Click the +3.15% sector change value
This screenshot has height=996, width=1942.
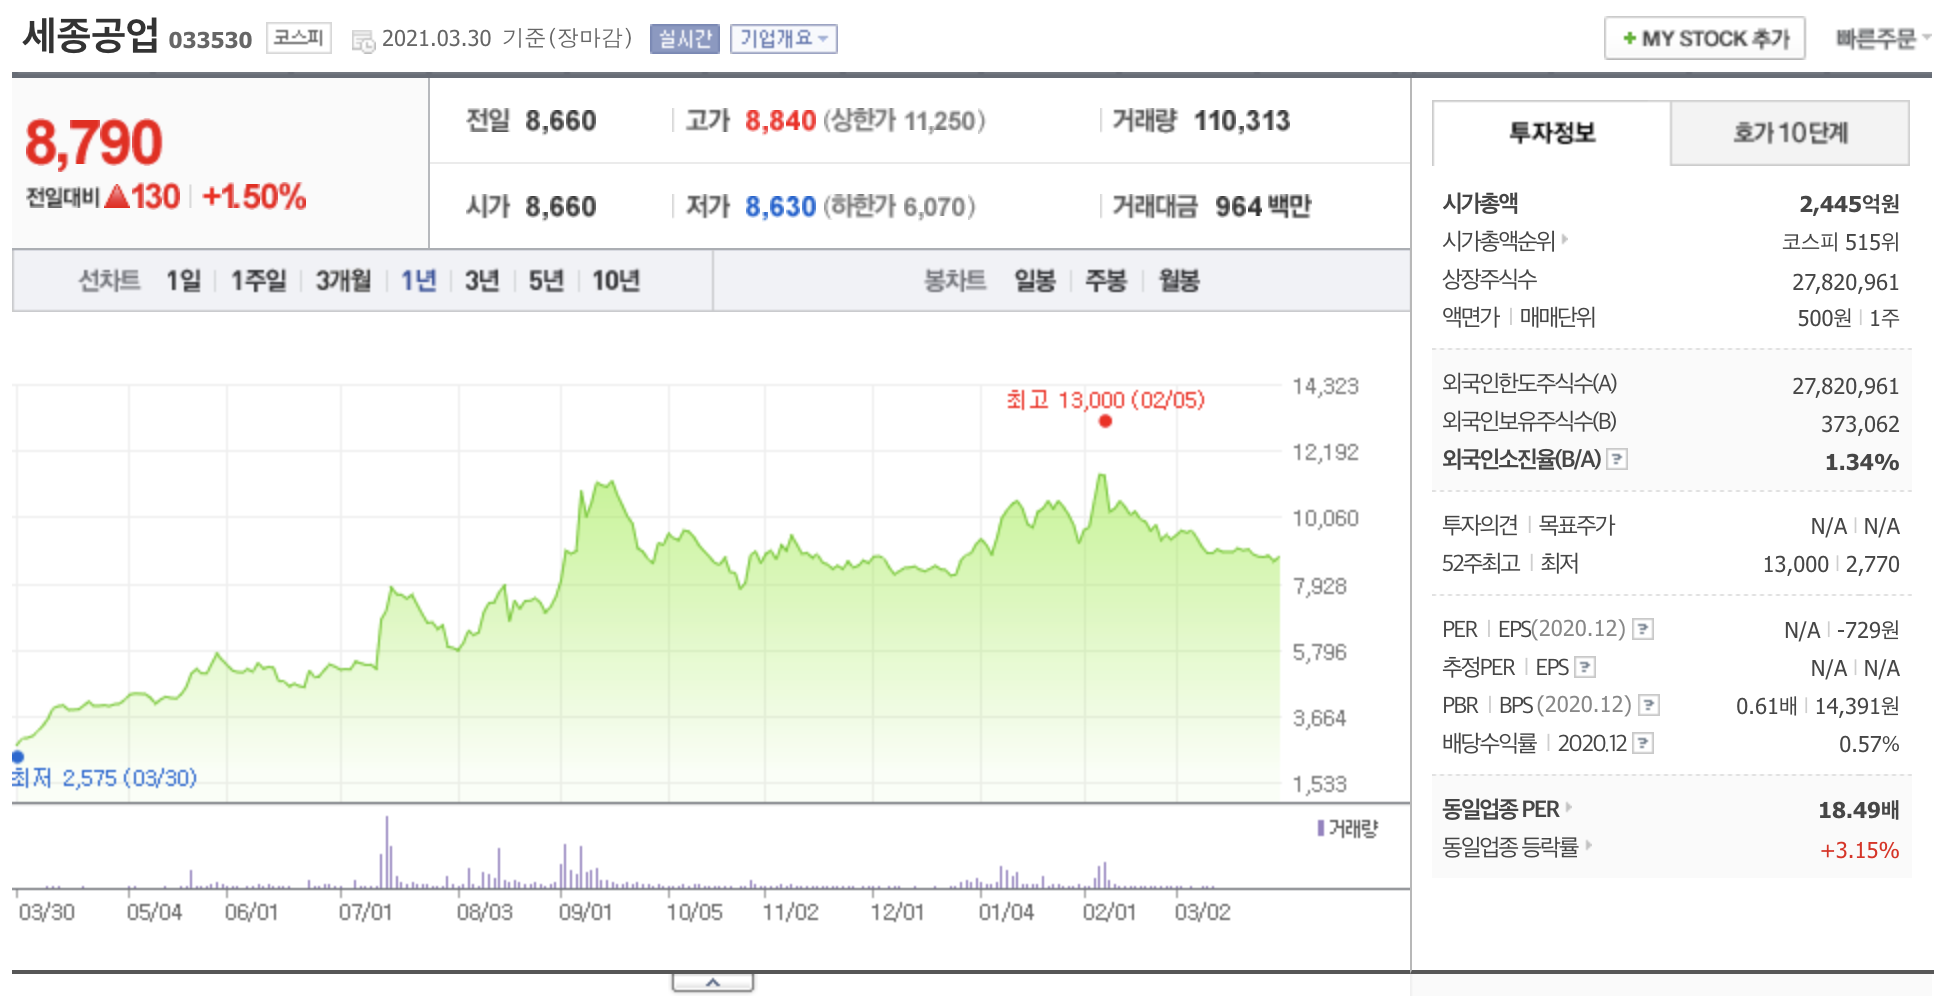pos(1859,850)
